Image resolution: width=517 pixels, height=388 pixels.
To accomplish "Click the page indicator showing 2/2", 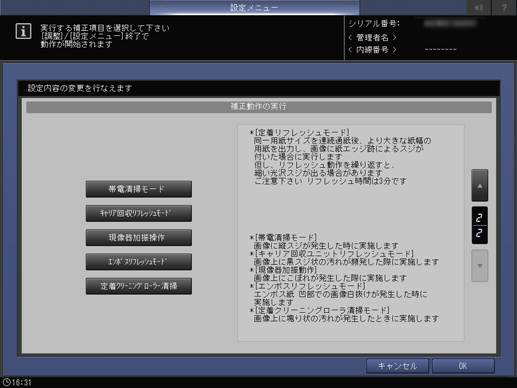I will pos(480,225).
